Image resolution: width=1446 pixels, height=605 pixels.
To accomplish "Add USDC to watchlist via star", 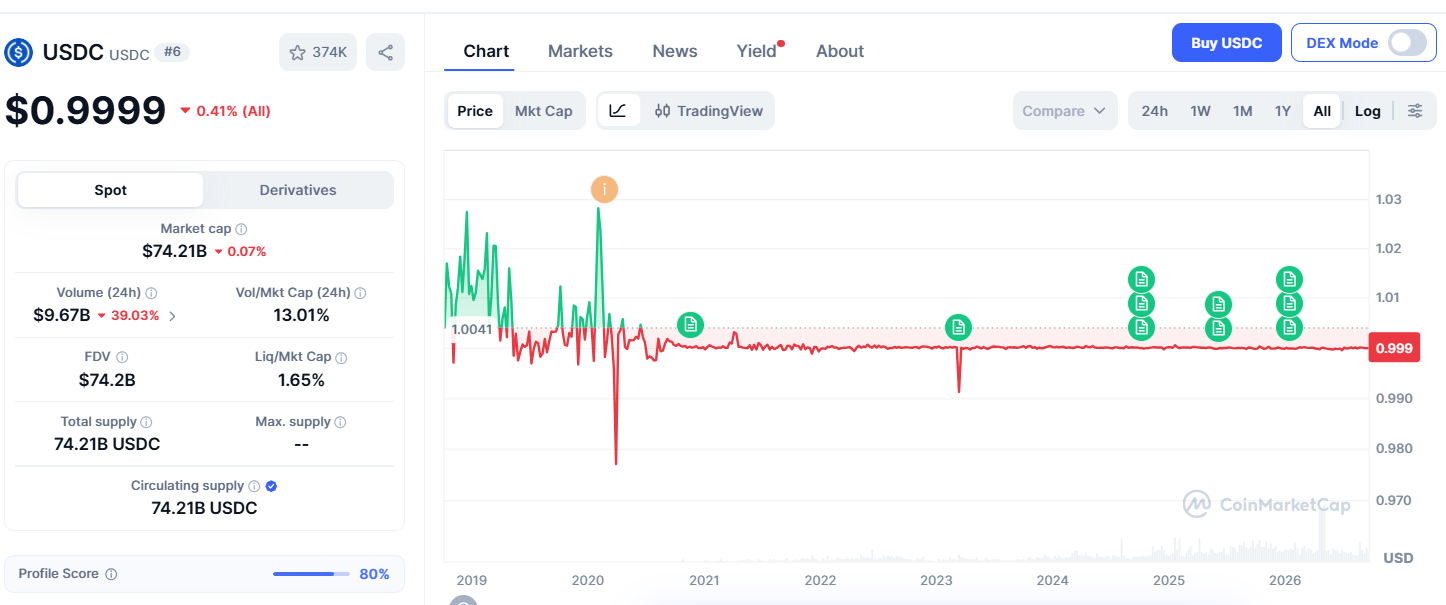I will point(318,52).
